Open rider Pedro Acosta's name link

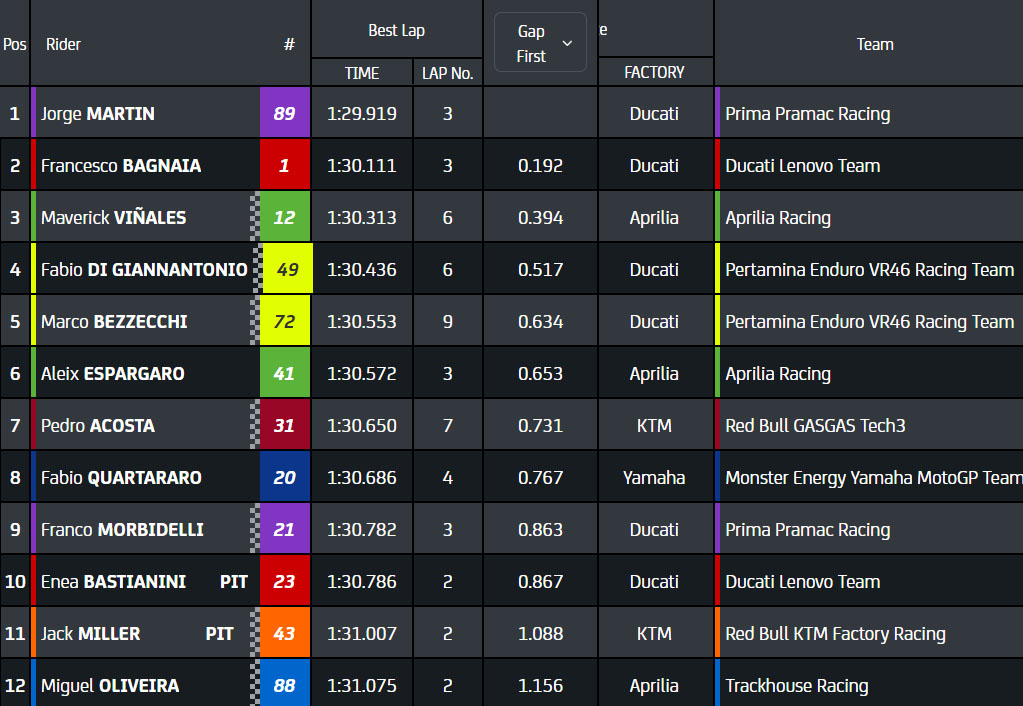pos(98,426)
